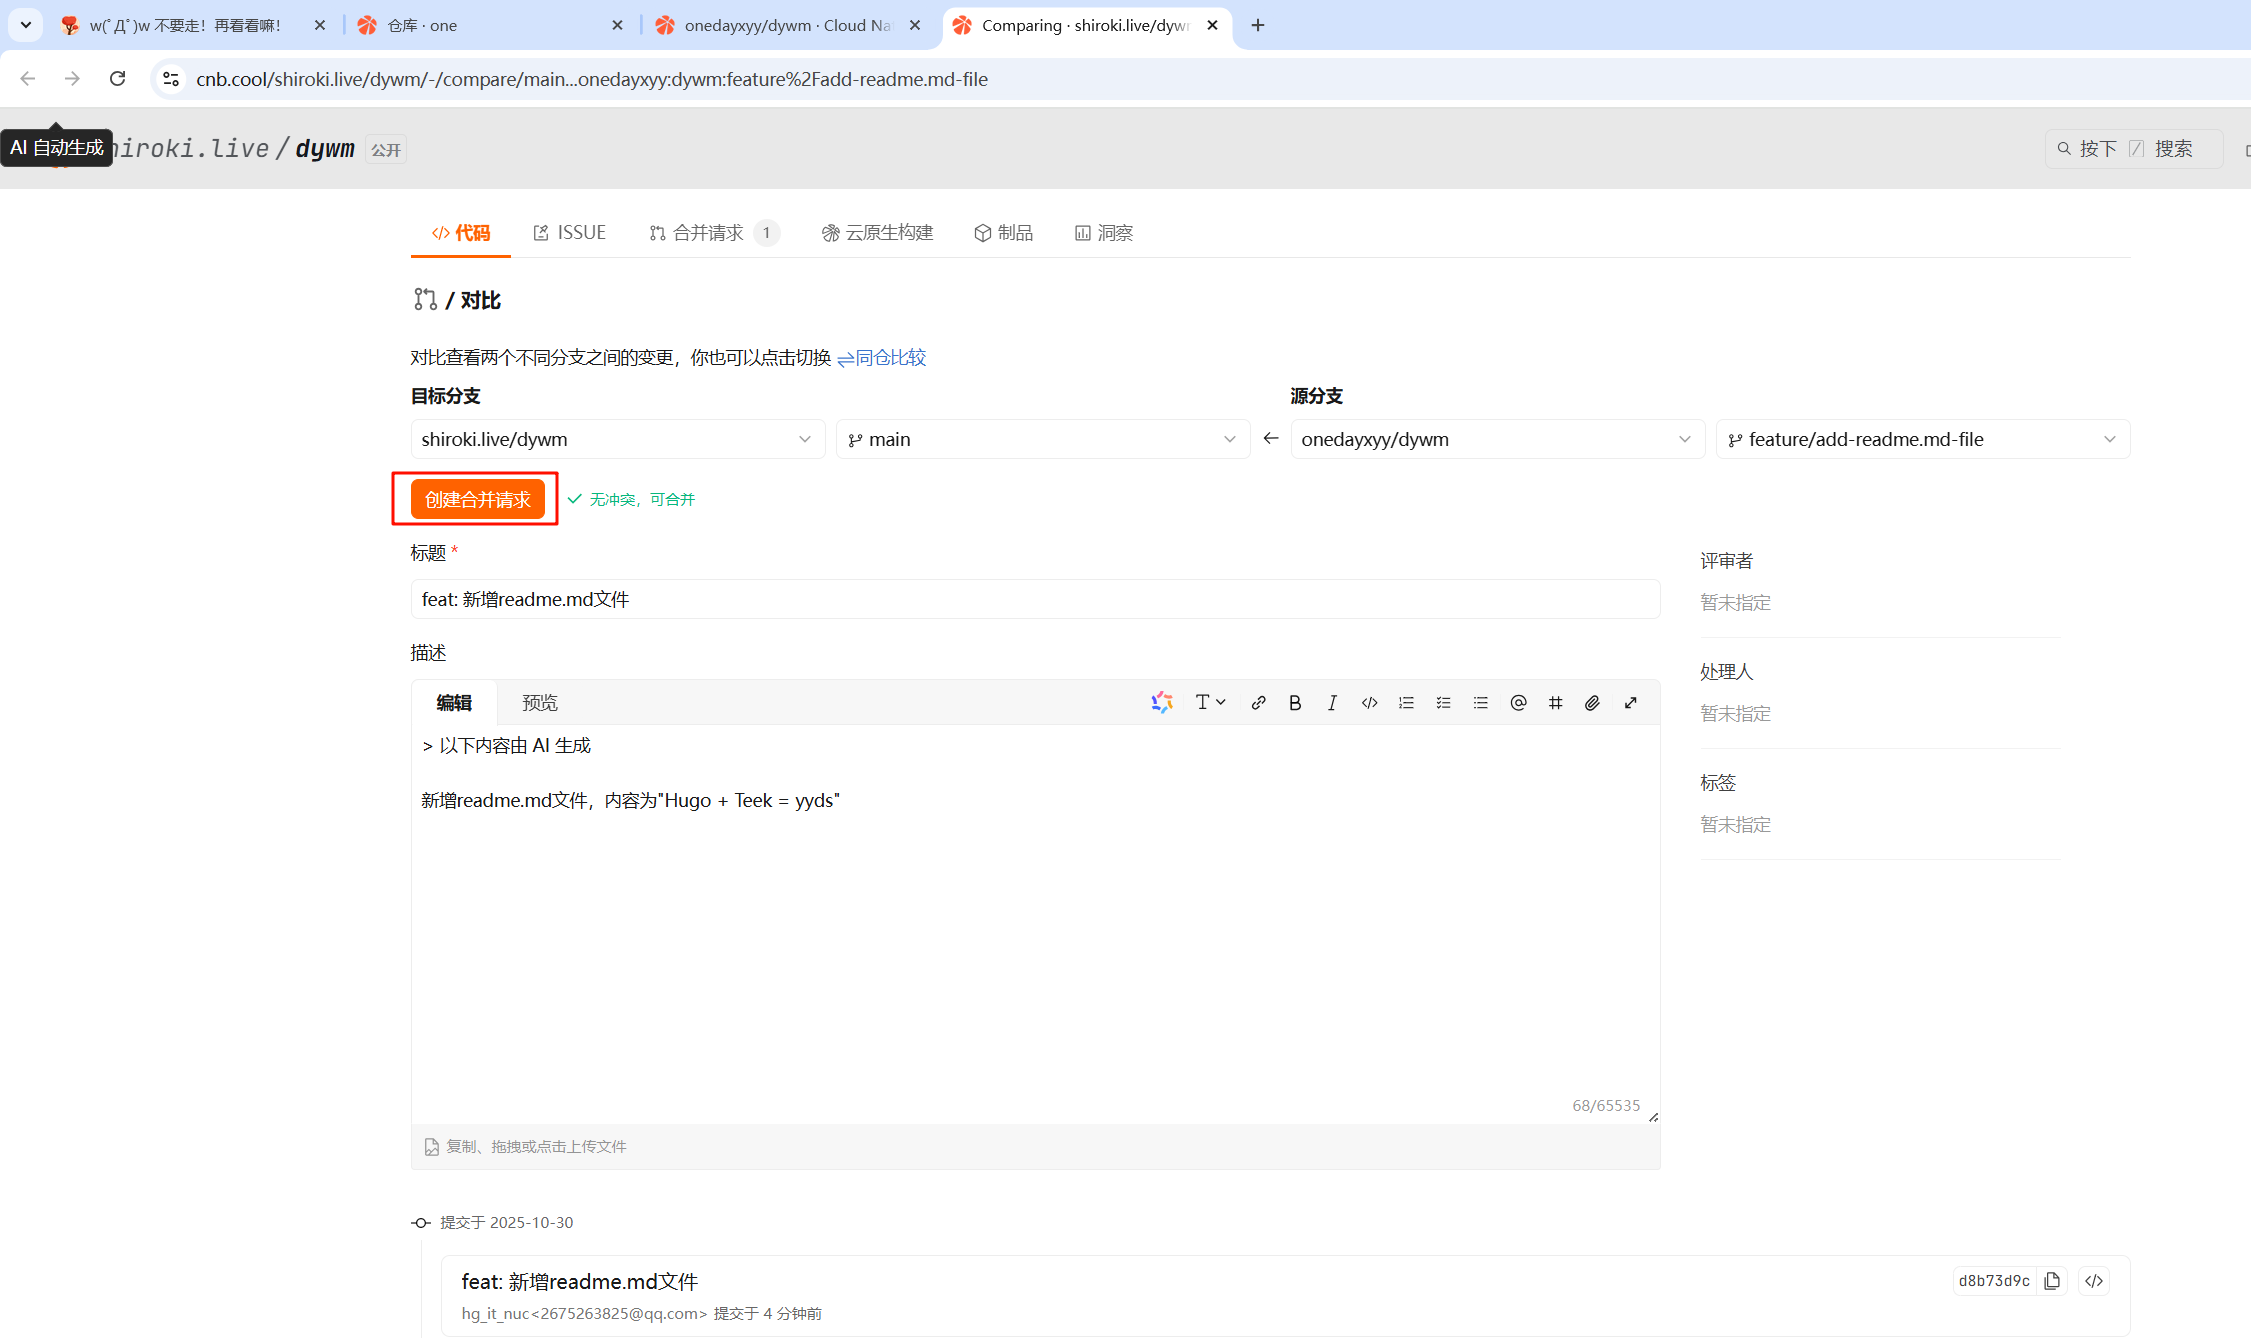
Task: Switch to the 预览 preview tab
Action: click(540, 703)
